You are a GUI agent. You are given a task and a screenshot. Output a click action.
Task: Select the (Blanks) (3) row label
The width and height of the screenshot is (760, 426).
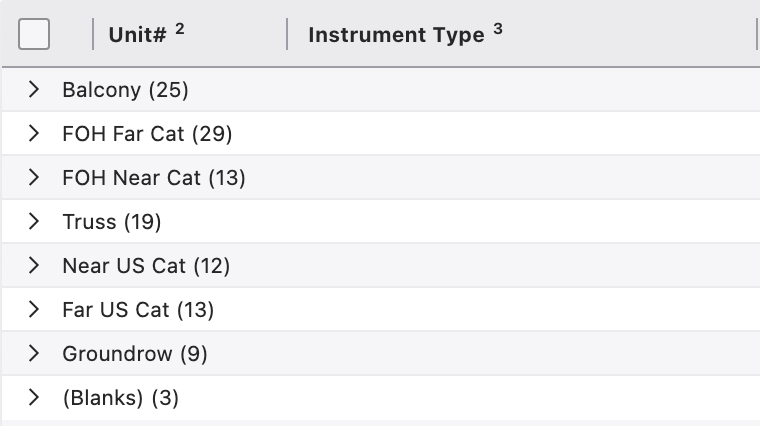120,398
